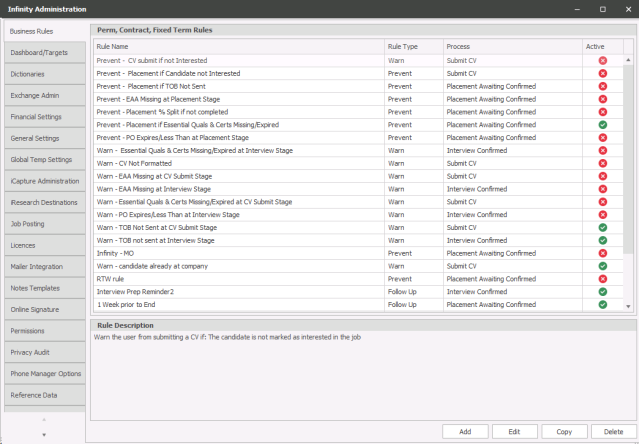Image resolution: width=639 pixels, height=444 pixels.
Task: Click Active icon for Warn - TOB Not Sent at CV Submit Stage
Action: [603, 227]
